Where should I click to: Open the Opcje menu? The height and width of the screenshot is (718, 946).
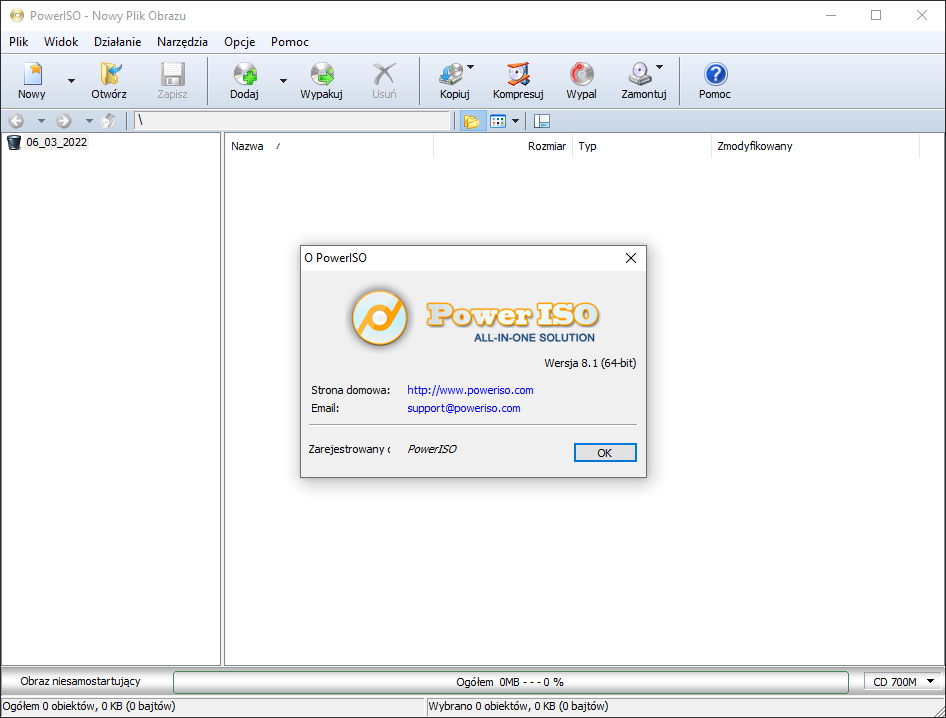(x=240, y=42)
